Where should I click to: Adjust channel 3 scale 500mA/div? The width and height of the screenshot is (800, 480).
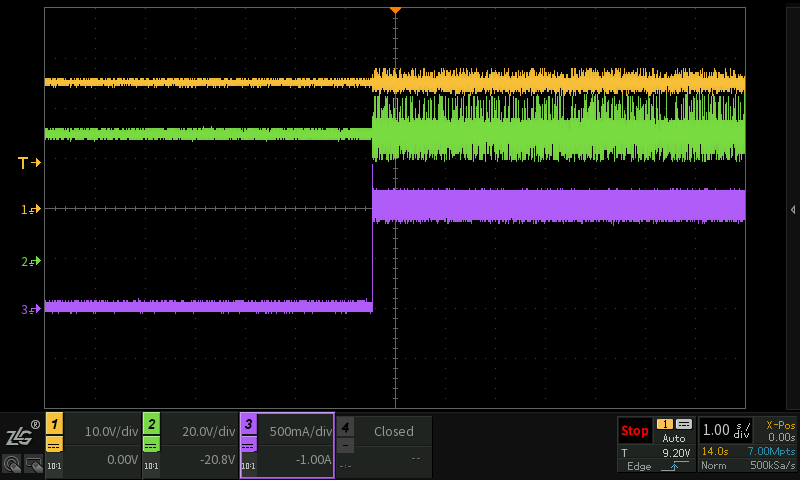pos(301,432)
